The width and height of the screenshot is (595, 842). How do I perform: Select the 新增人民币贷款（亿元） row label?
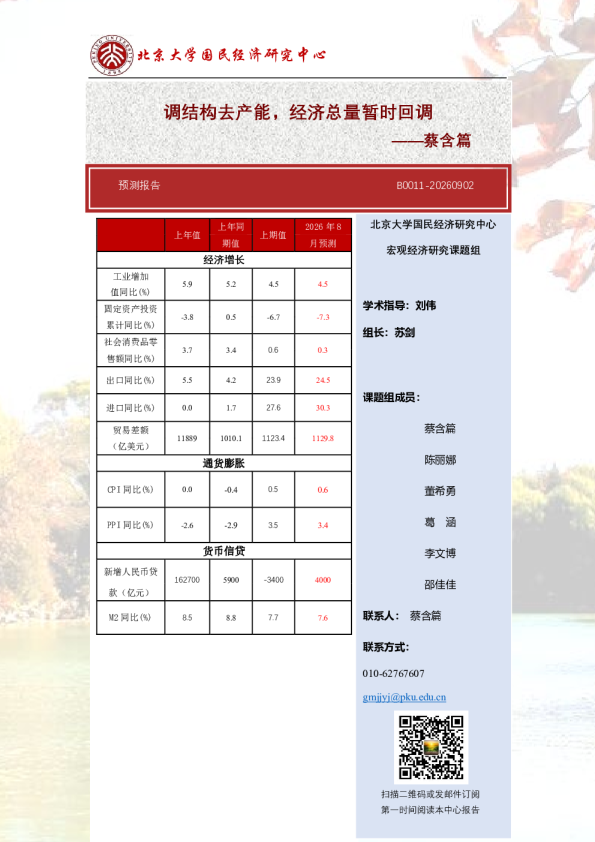130,582
